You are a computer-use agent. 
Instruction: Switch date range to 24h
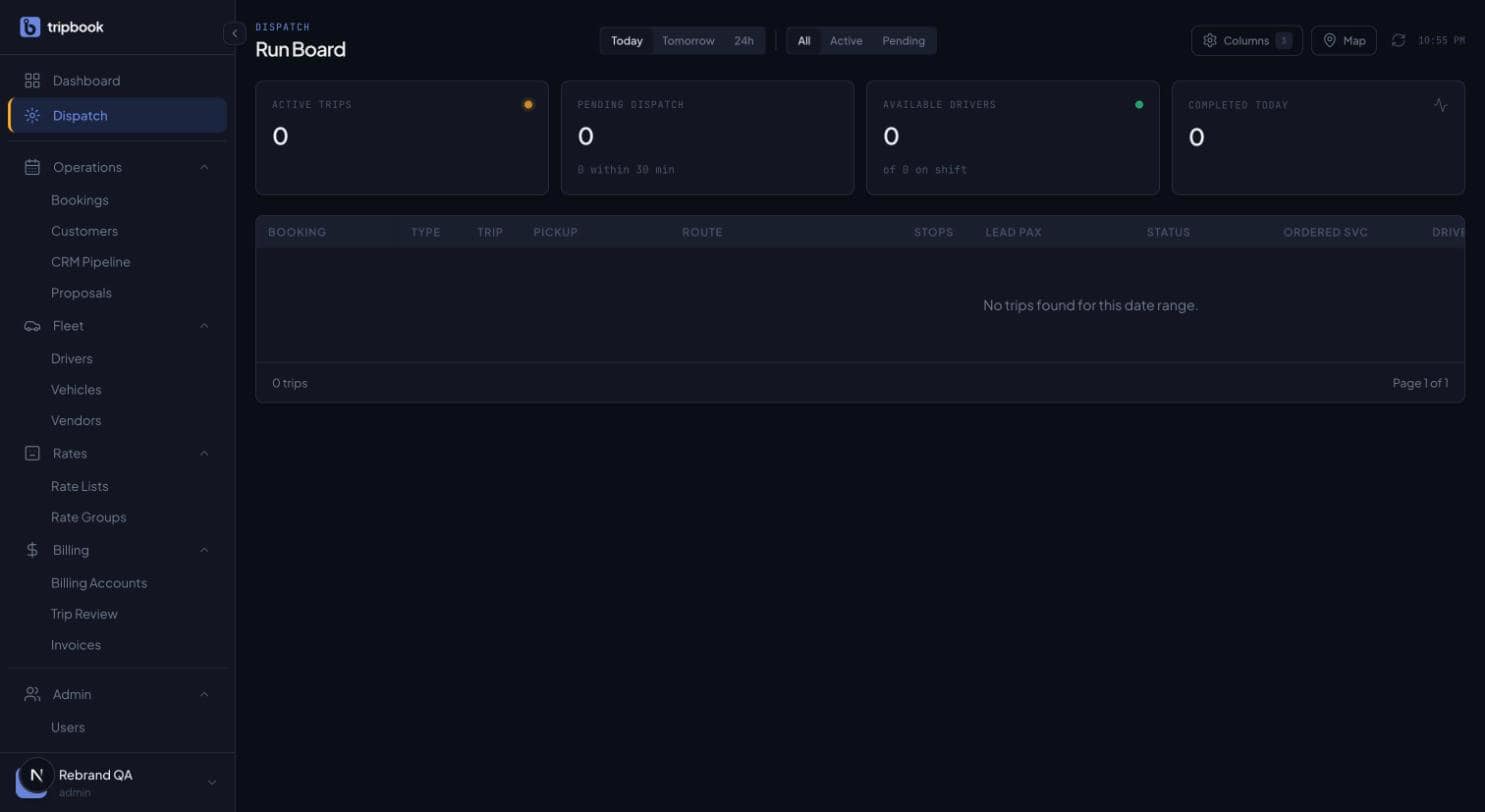point(744,41)
